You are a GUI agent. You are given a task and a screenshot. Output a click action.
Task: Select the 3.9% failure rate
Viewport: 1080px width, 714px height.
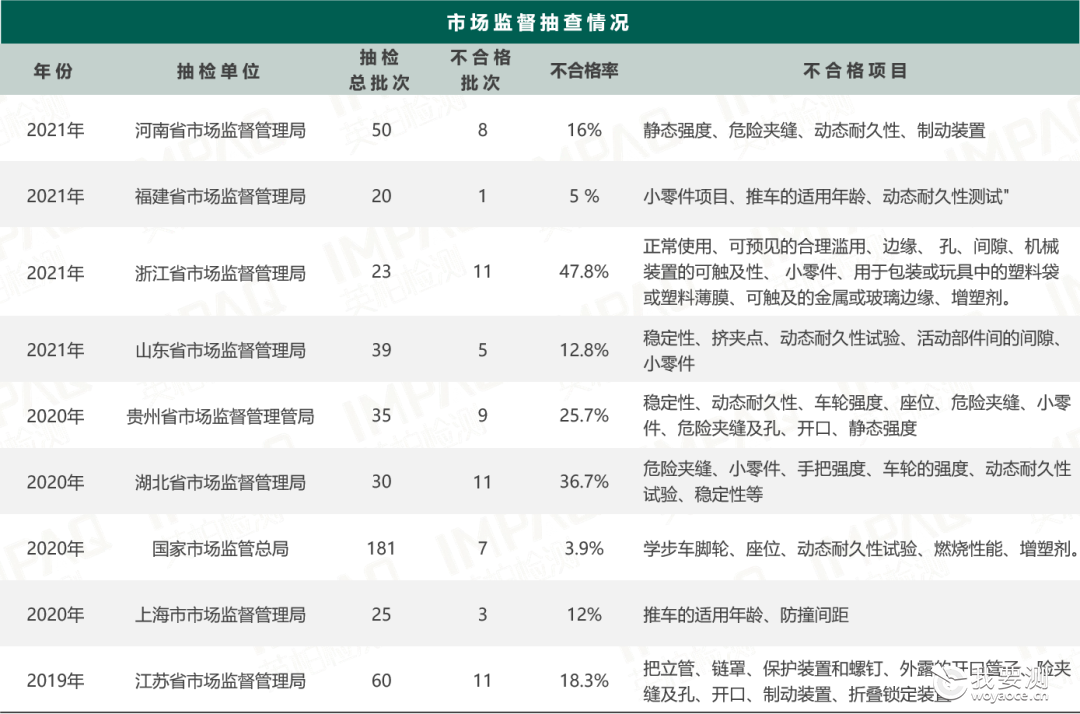click(584, 548)
